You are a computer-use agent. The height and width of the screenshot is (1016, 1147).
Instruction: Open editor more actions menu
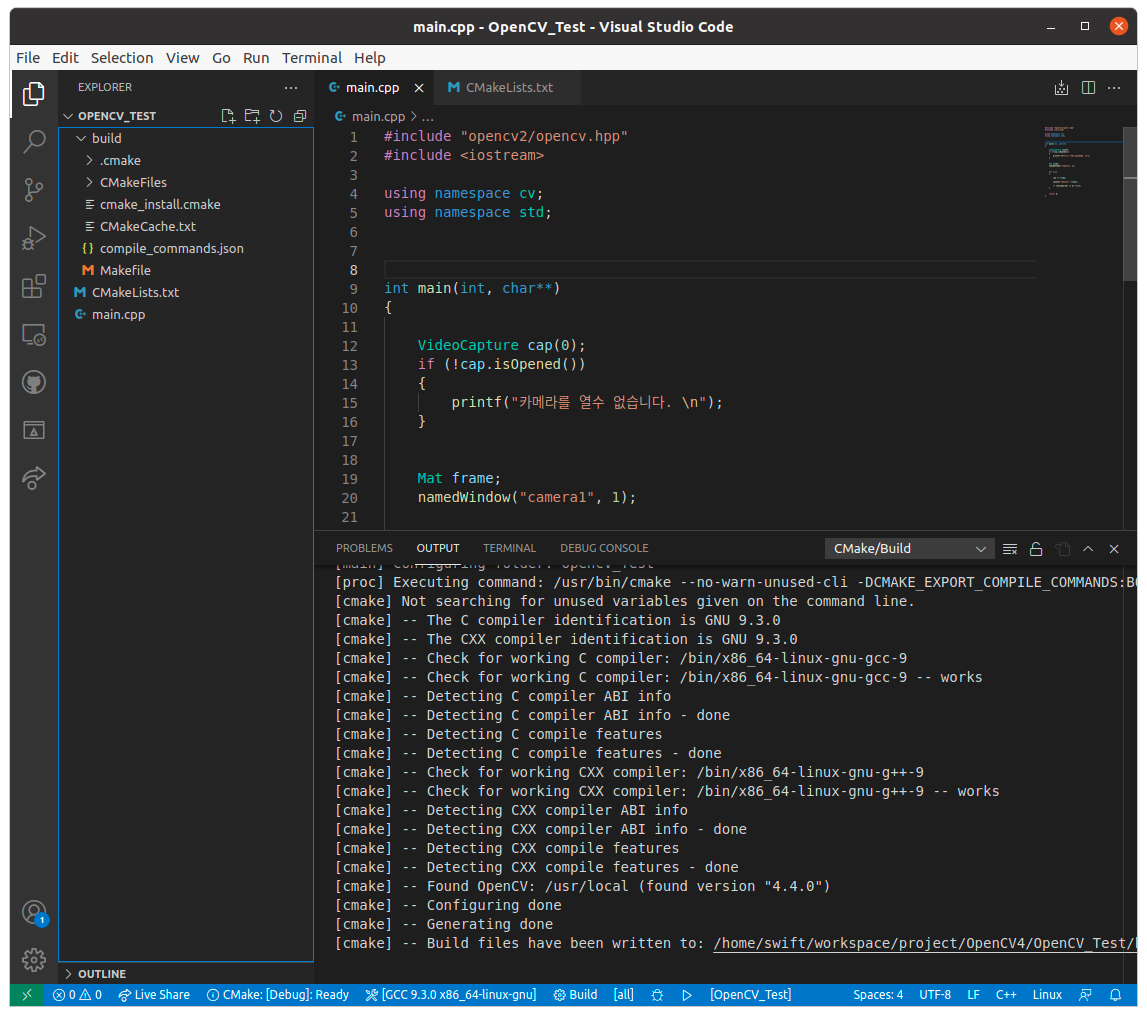(x=1114, y=88)
